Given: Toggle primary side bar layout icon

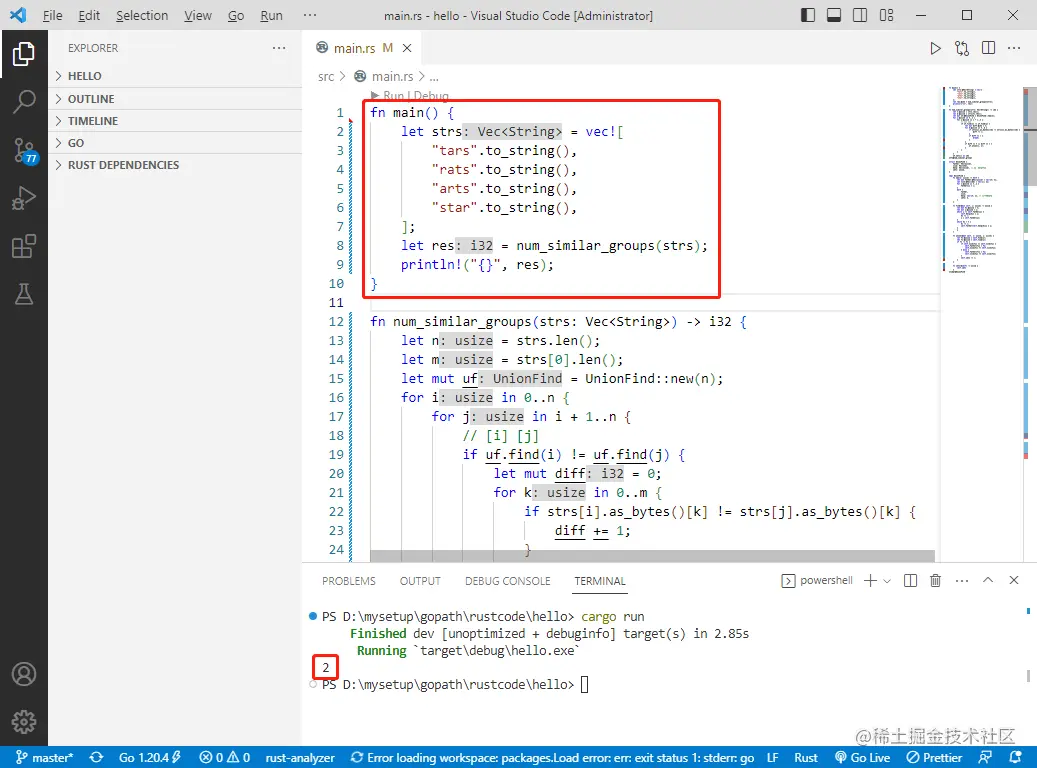Looking at the screenshot, I should tap(808, 15).
